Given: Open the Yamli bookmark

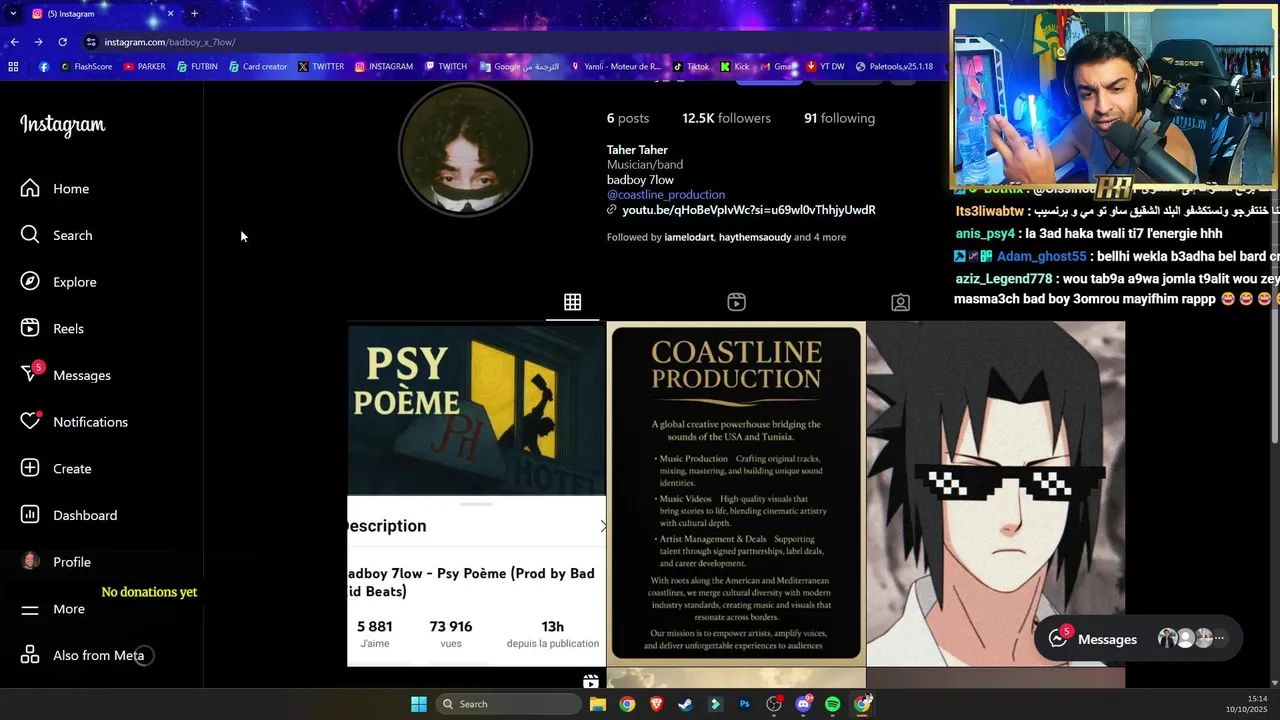Looking at the screenshot, I should 615,67.
